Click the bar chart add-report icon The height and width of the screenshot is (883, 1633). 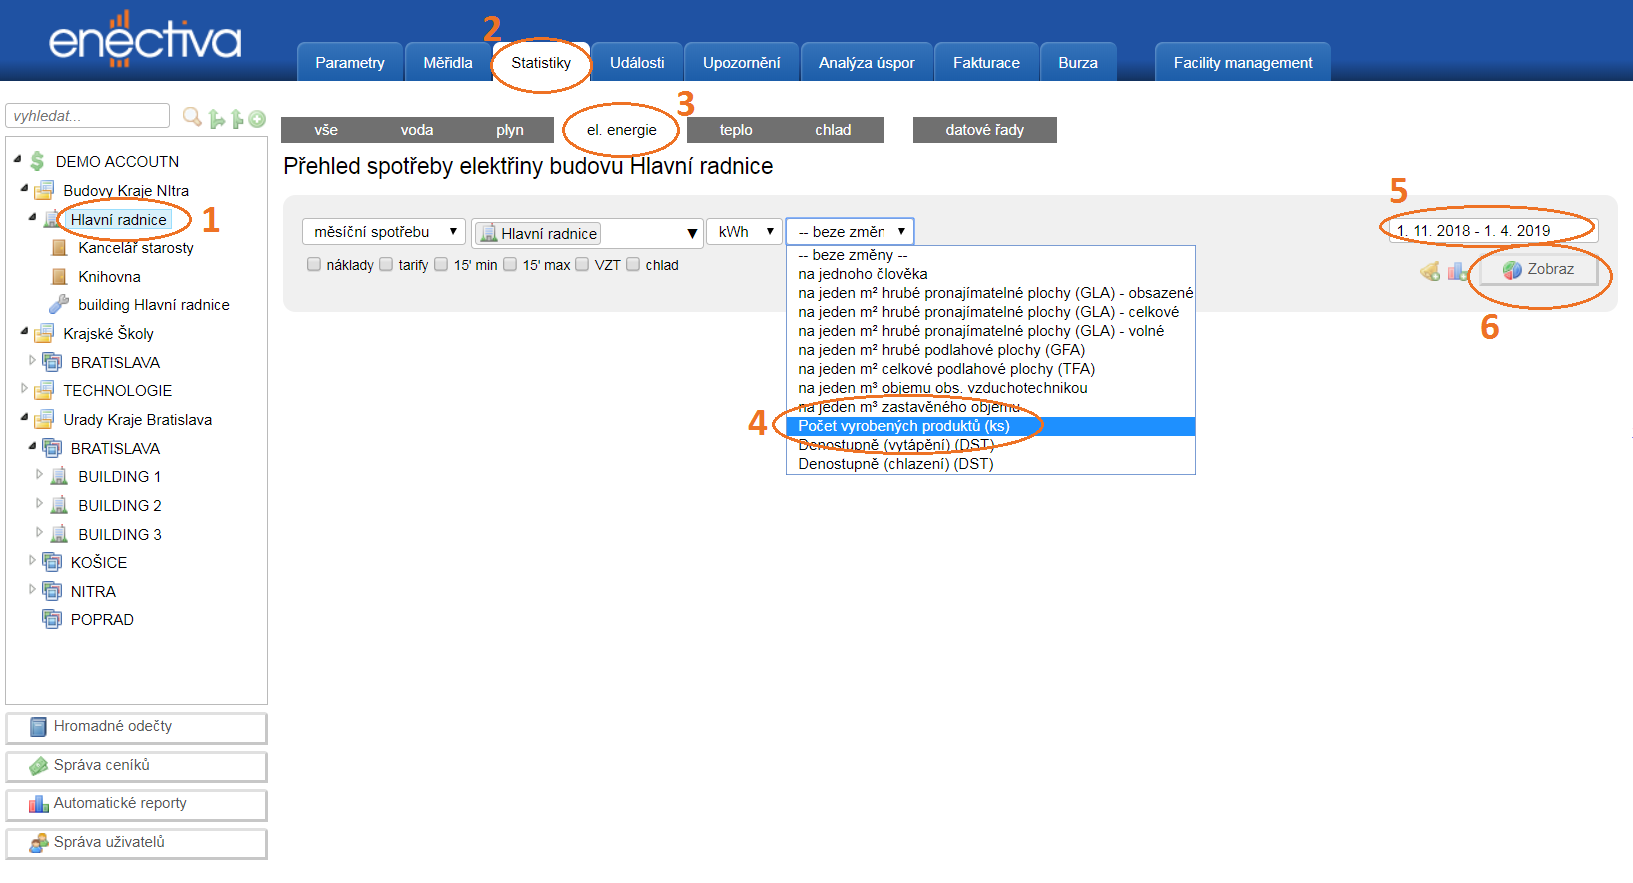(x=1458, y=271)
